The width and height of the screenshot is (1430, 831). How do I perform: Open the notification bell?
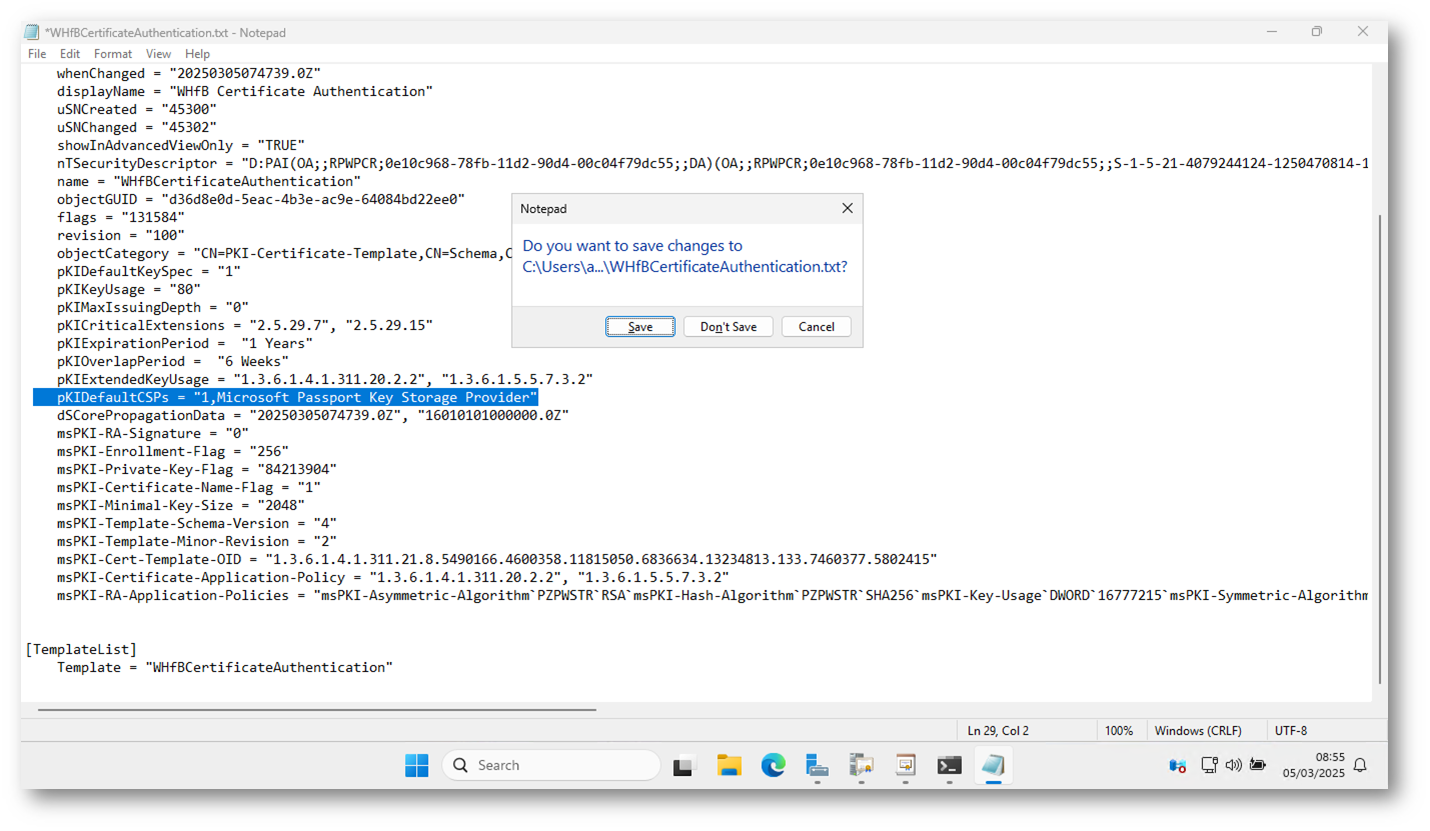(1360, 766)
